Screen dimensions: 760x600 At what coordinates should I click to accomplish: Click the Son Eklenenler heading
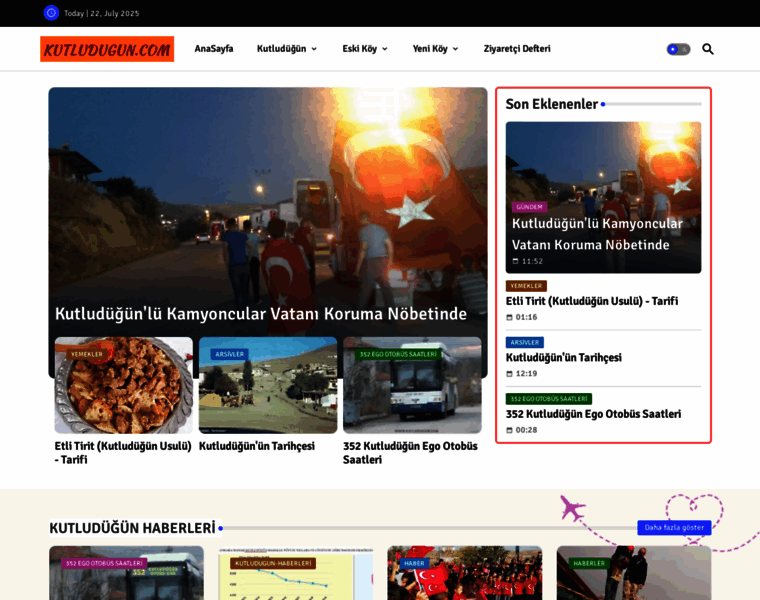click(552, 104)
